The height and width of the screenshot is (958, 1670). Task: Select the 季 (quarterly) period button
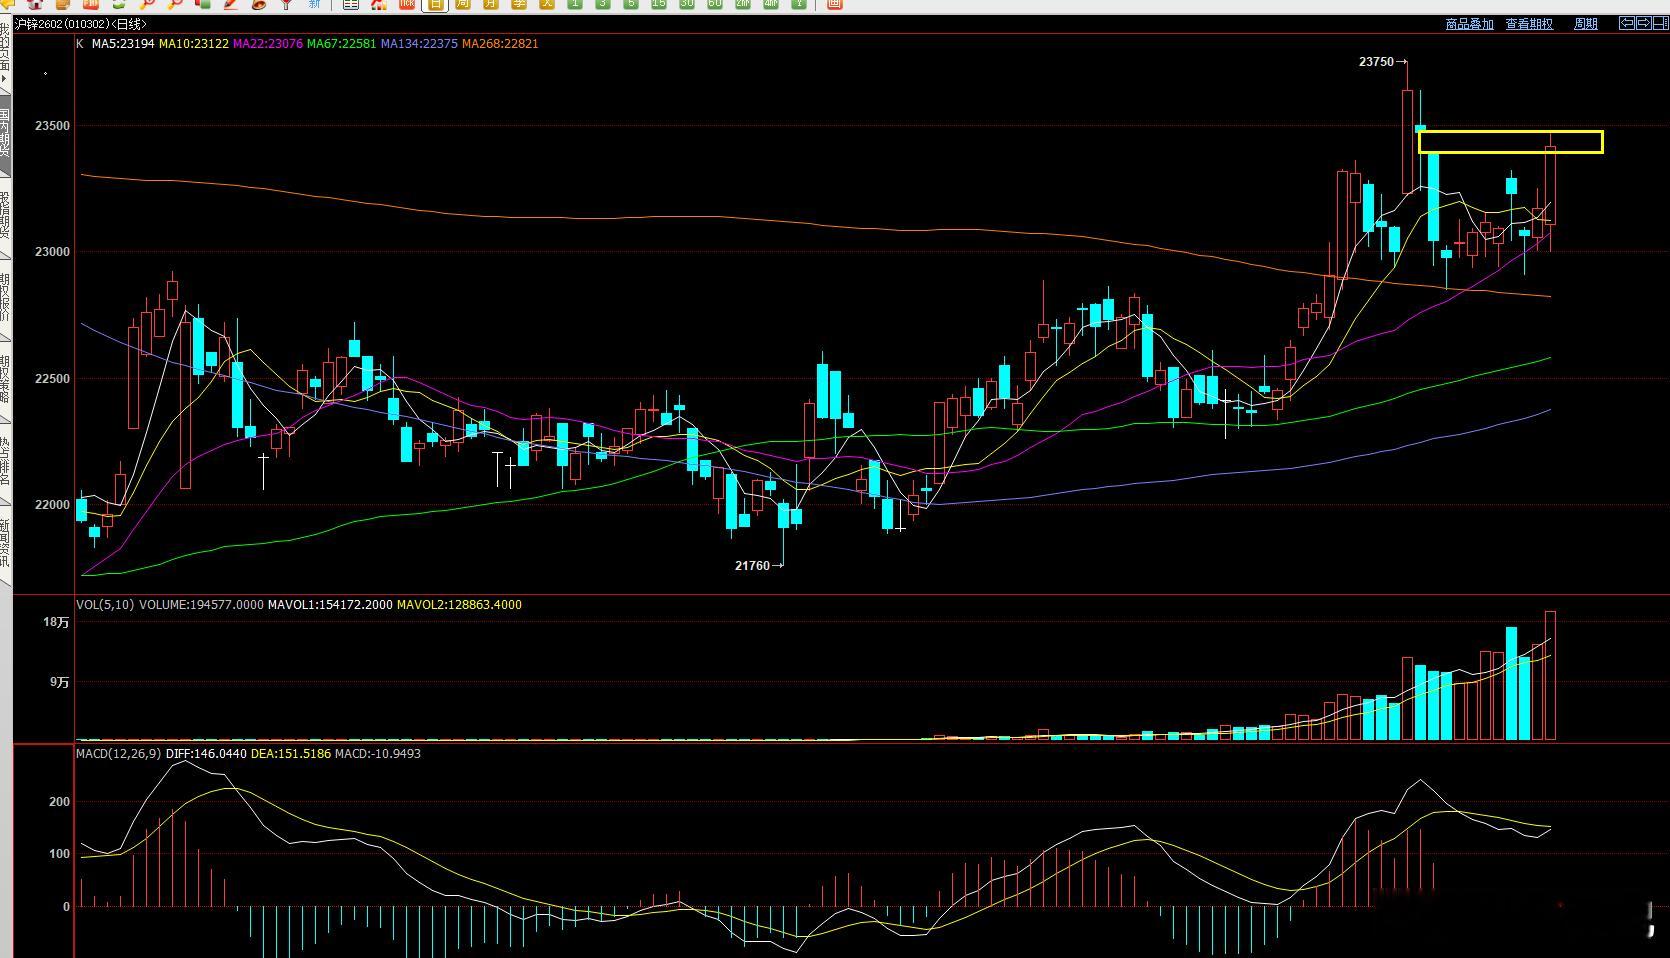coord(519,4)
